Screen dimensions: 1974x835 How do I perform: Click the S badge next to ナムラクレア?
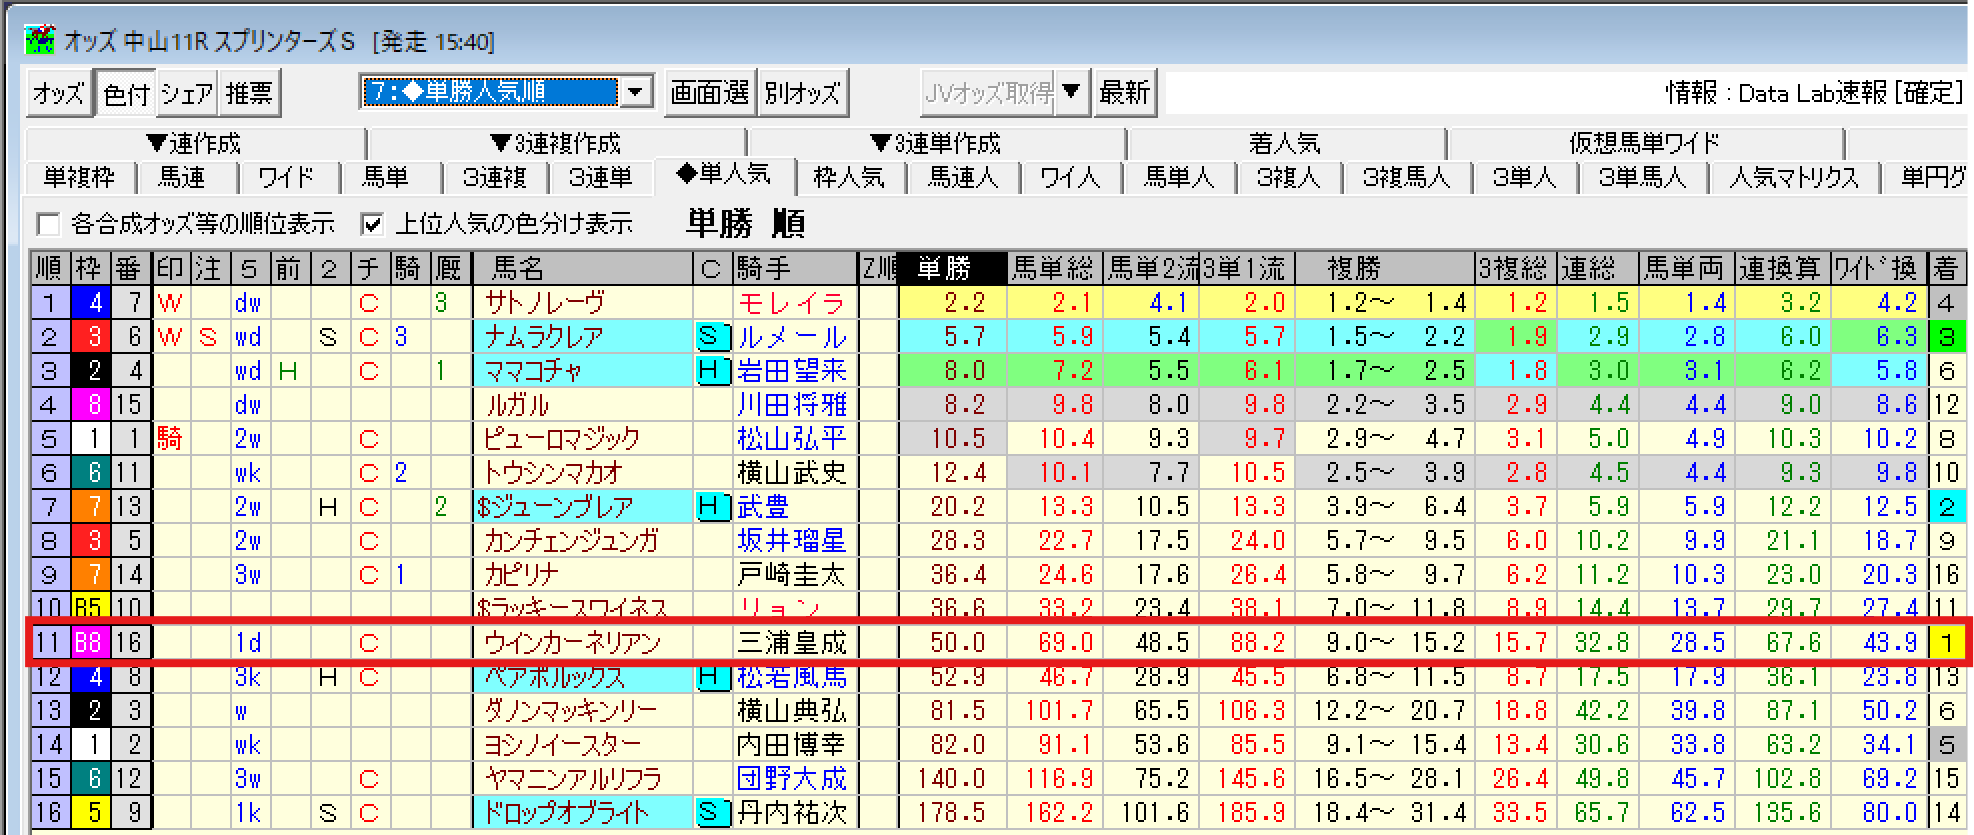710,337
